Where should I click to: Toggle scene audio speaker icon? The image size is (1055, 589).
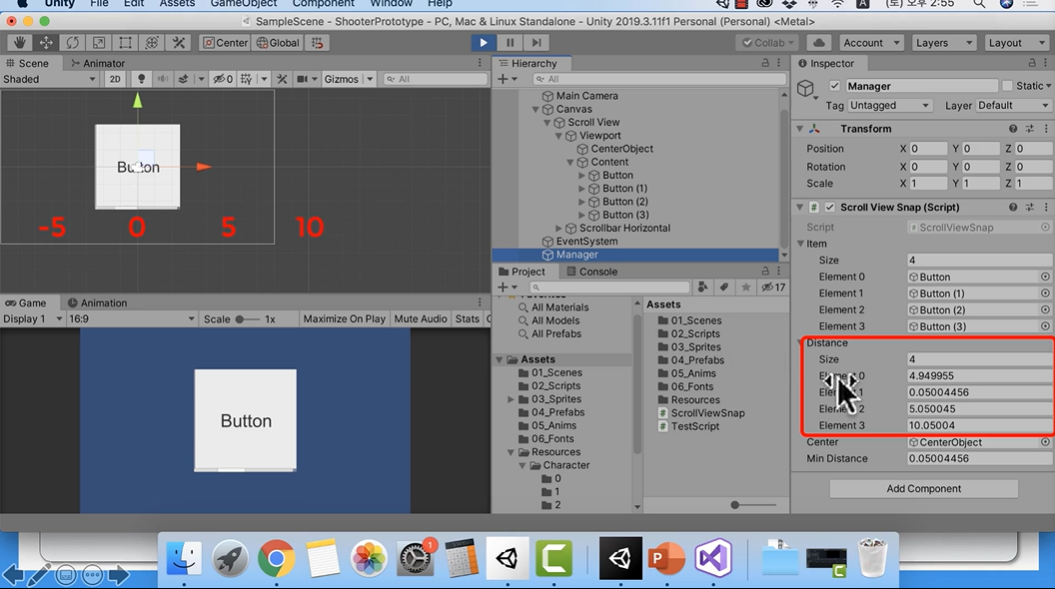coord(162,79)
